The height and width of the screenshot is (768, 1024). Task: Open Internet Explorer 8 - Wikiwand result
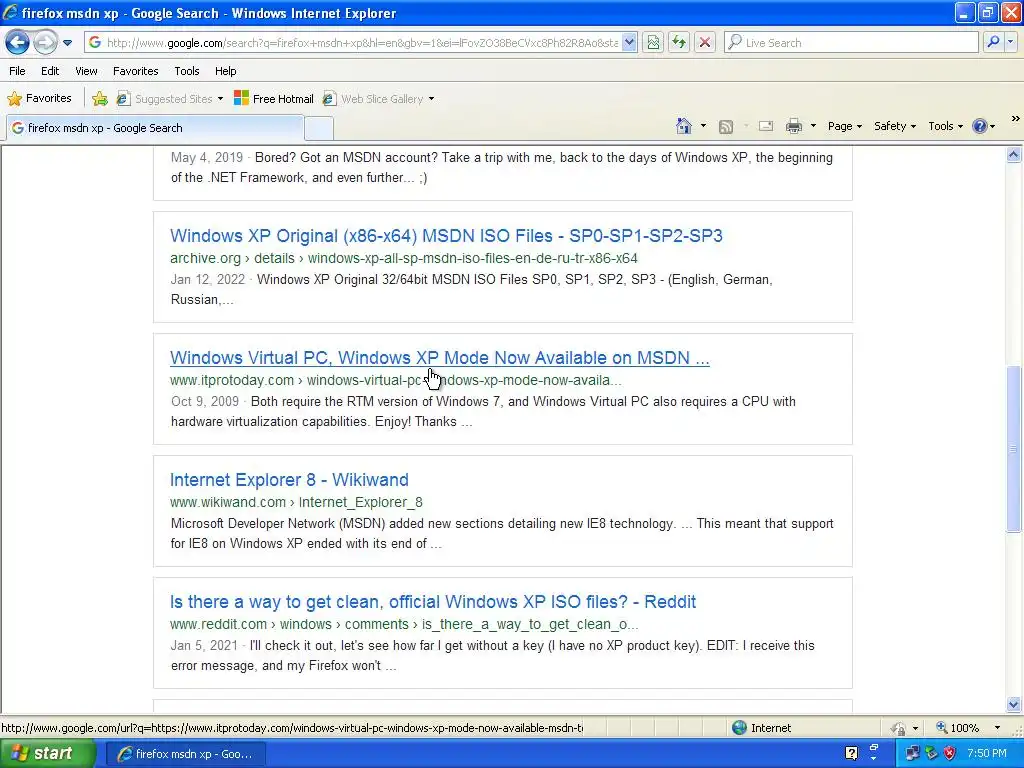289,480
